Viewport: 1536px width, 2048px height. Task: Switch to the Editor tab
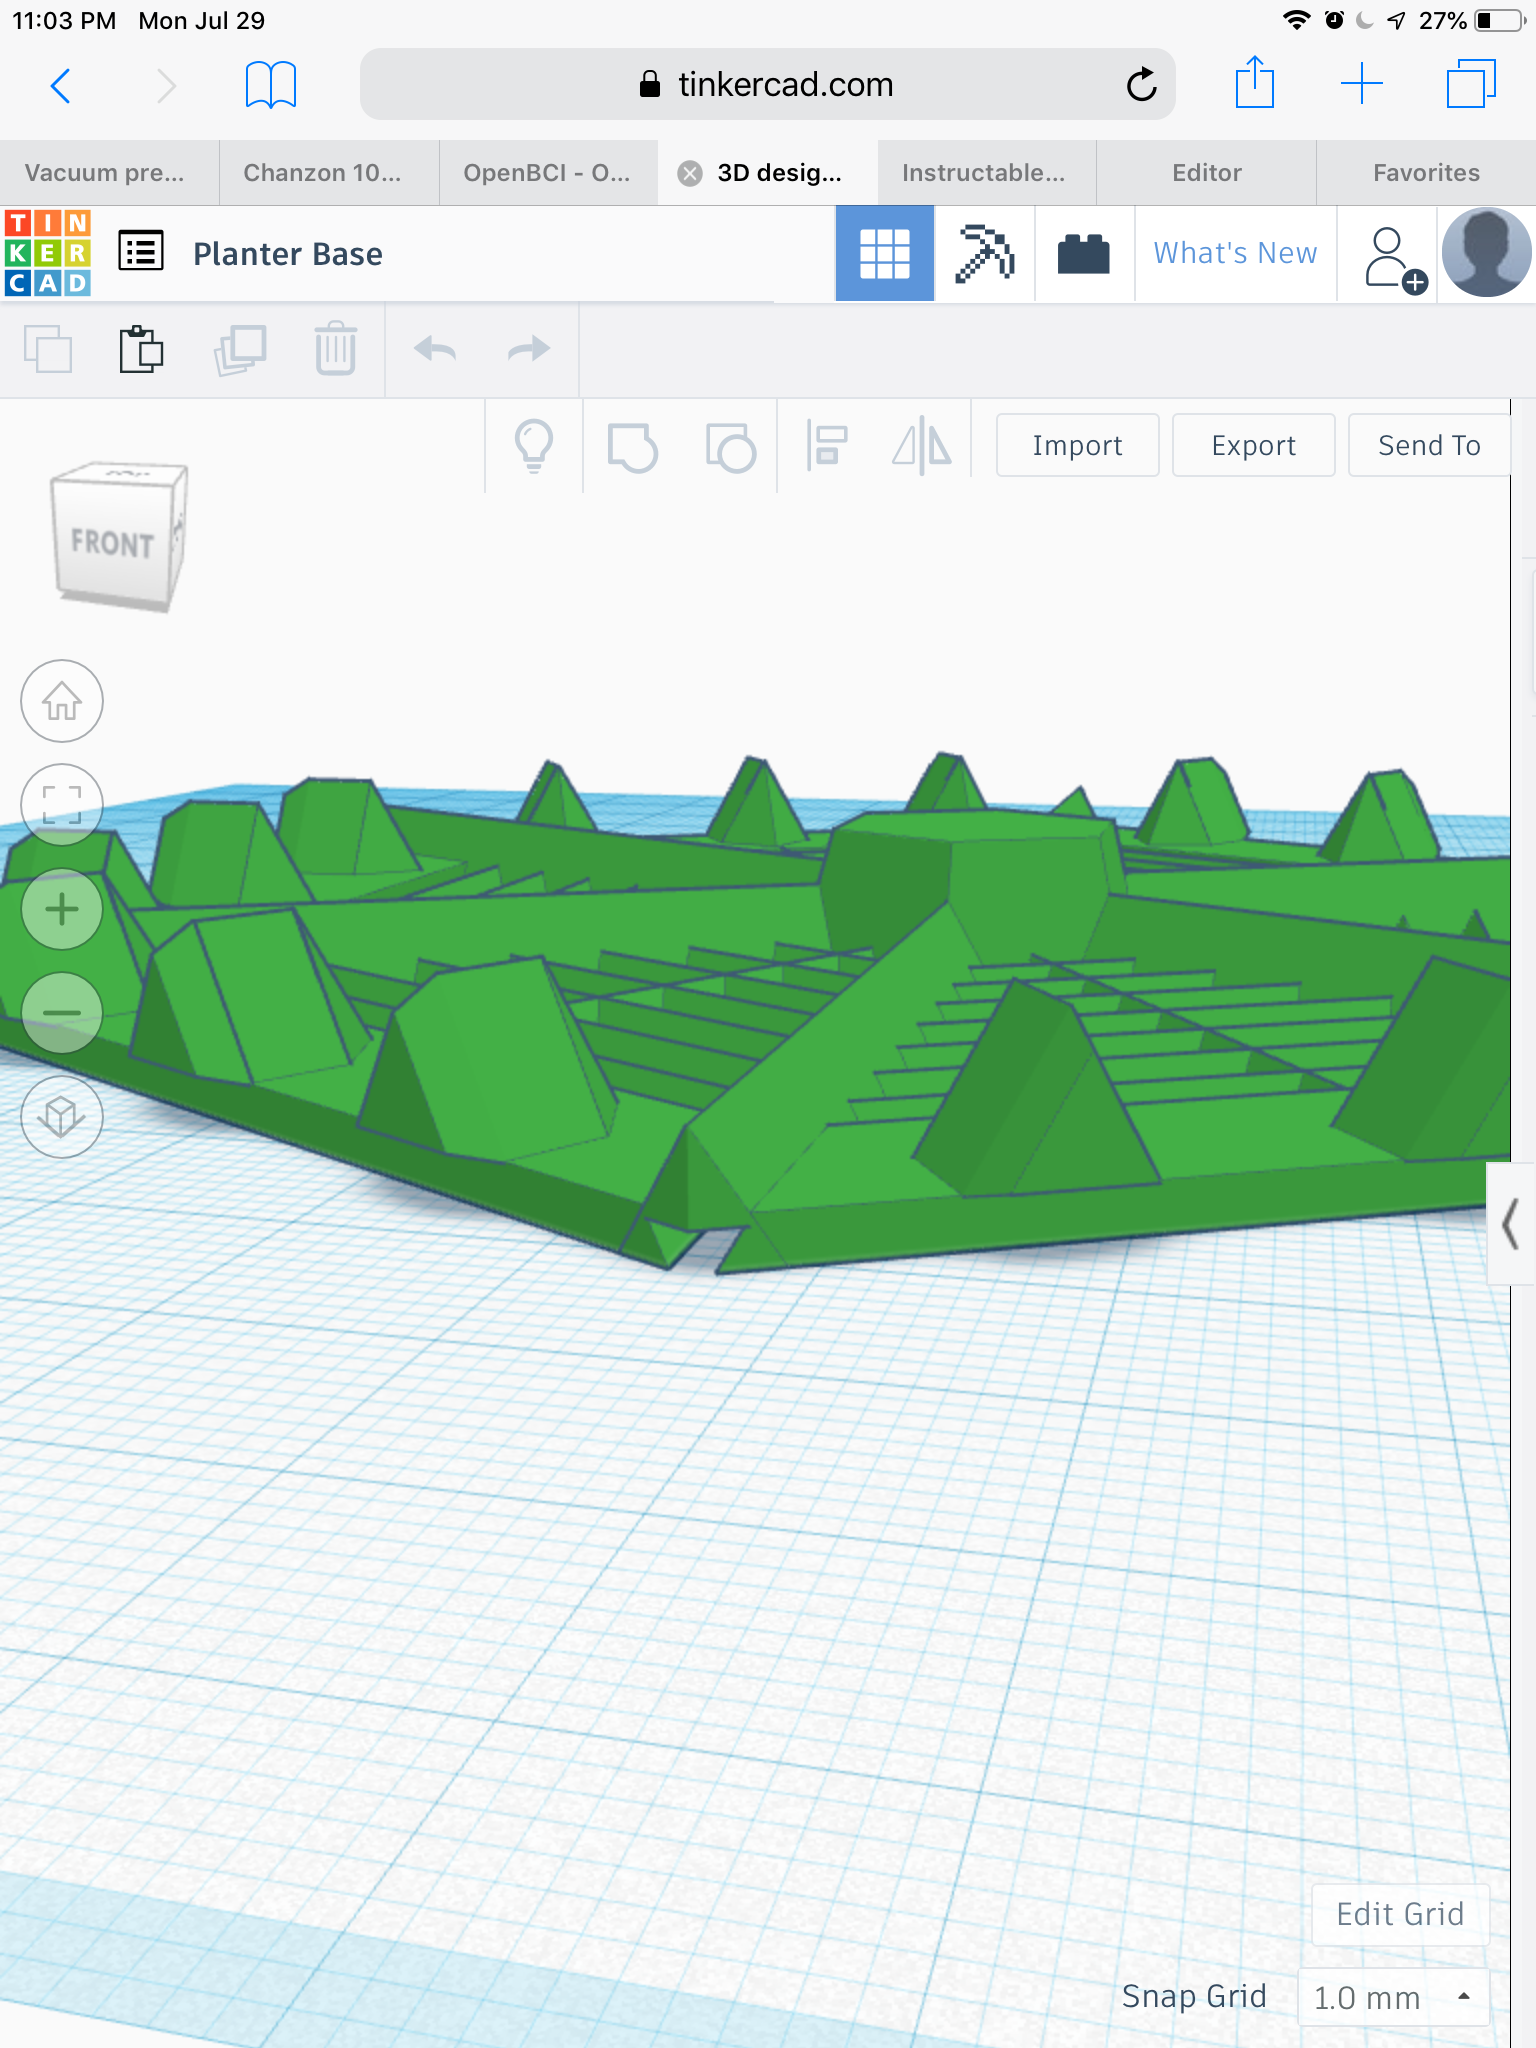pos(1207,173)
